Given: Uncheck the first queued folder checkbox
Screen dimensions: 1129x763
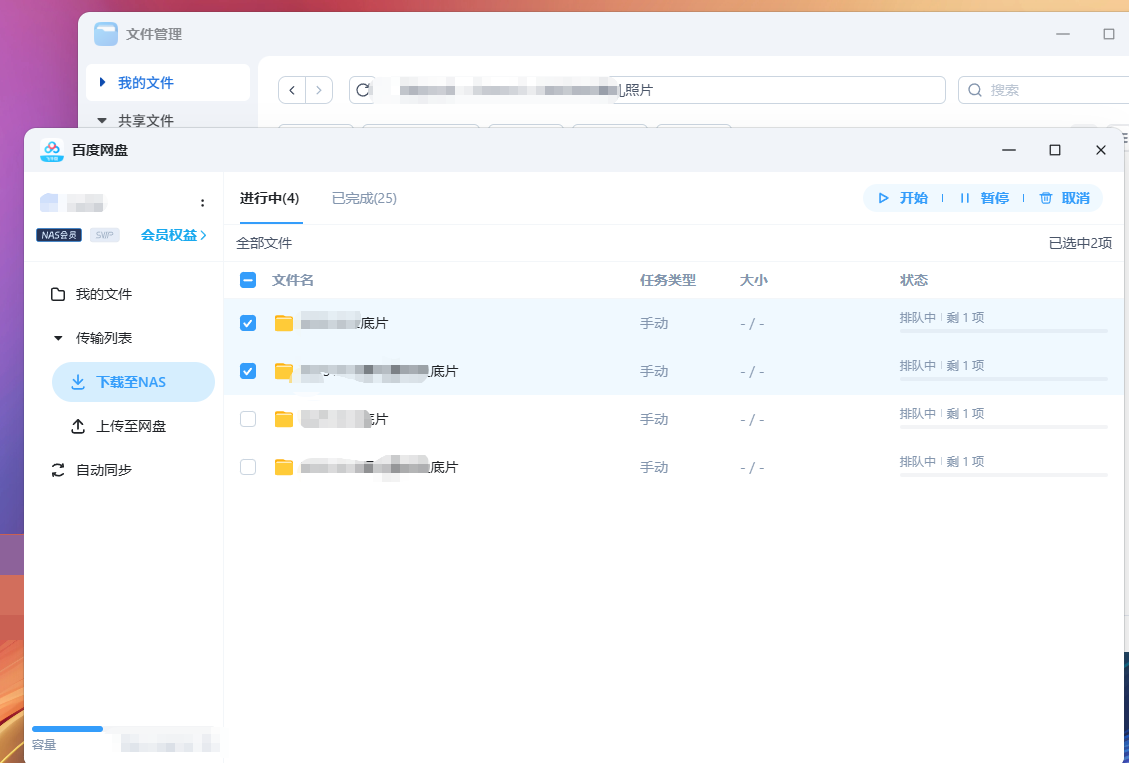Looking at the screenshot, I should click(248, 322).
